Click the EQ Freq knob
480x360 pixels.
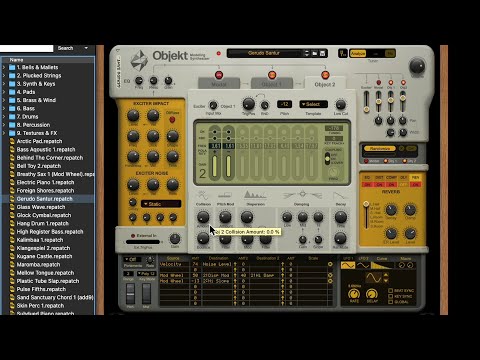click(139, 80)
